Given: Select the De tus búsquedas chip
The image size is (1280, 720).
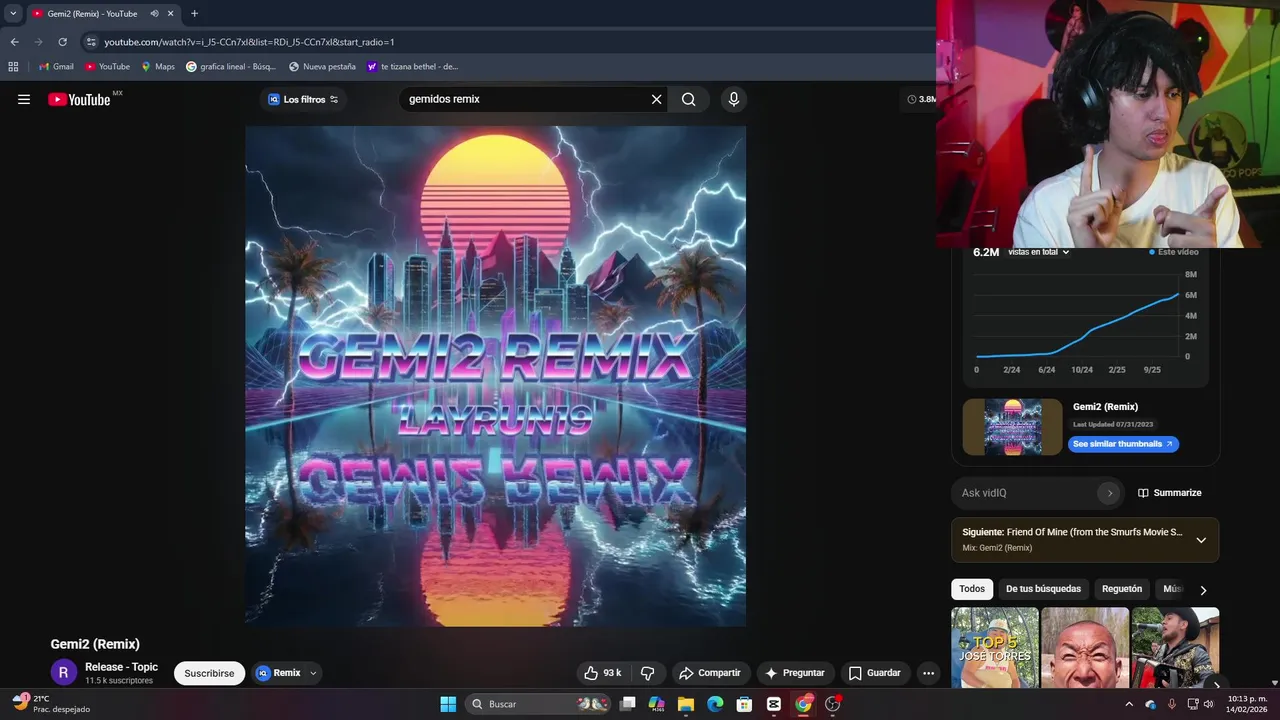Looking at the screenshot, I should click(x=1043, y=589).
